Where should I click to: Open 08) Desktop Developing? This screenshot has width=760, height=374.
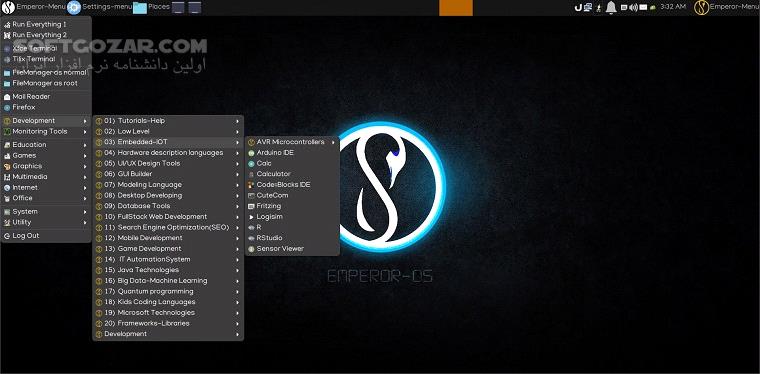coord(168,195)
